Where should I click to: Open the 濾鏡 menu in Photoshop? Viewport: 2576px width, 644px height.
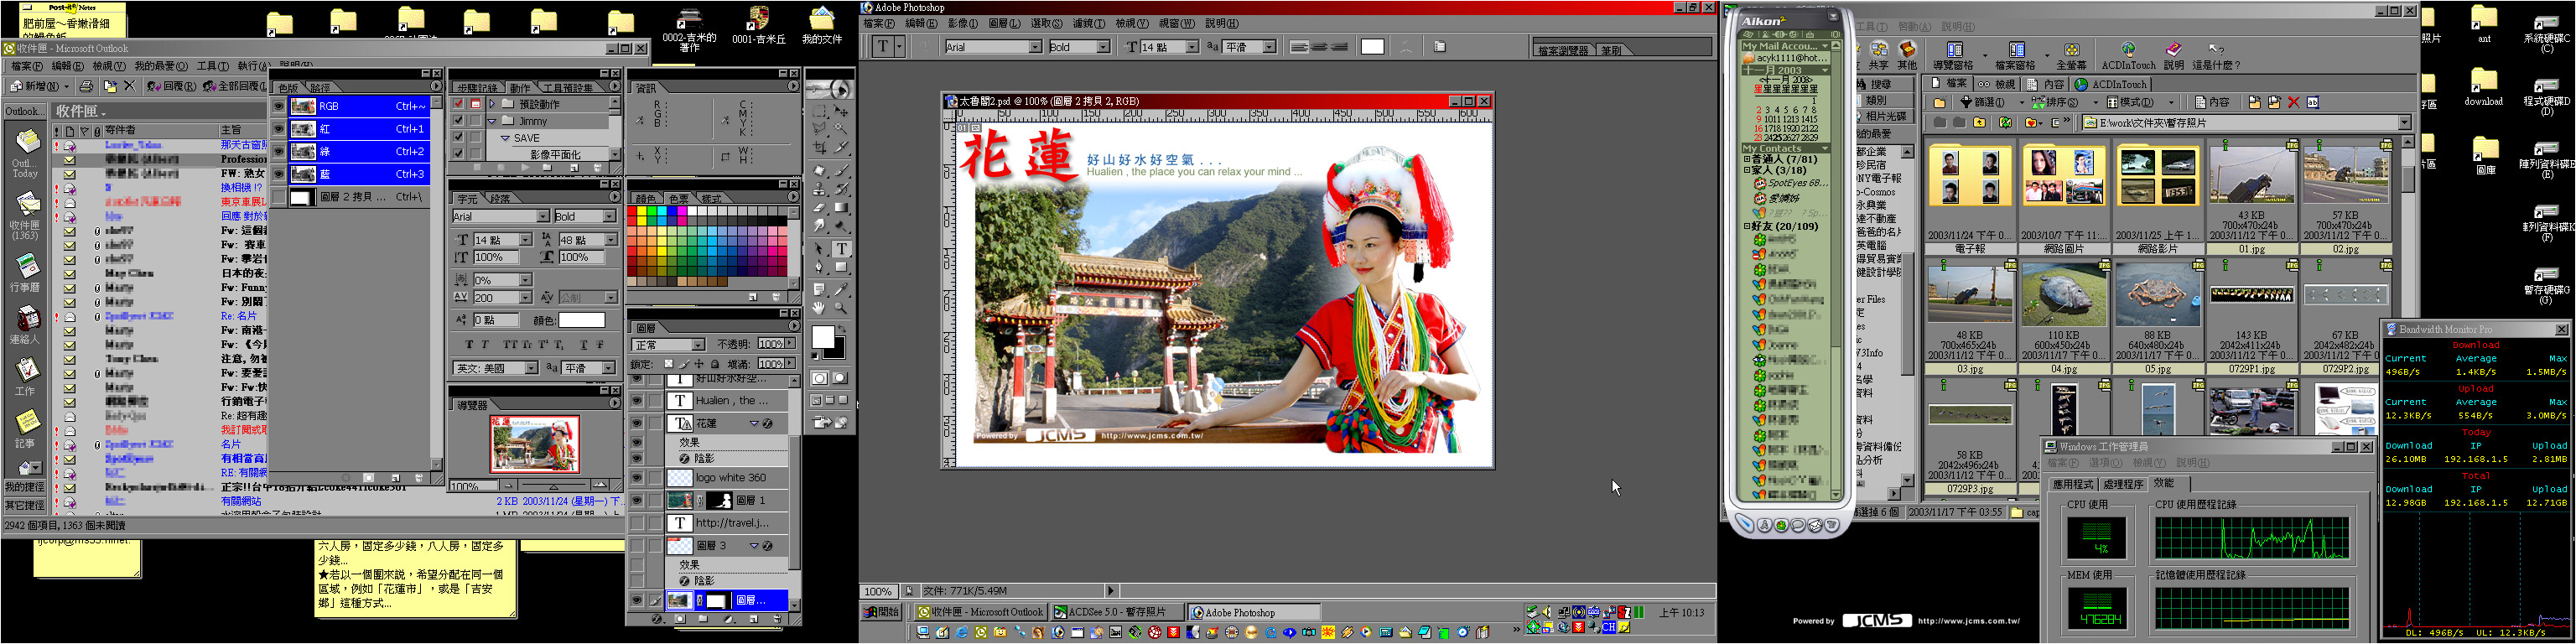tap(1088, 23)
